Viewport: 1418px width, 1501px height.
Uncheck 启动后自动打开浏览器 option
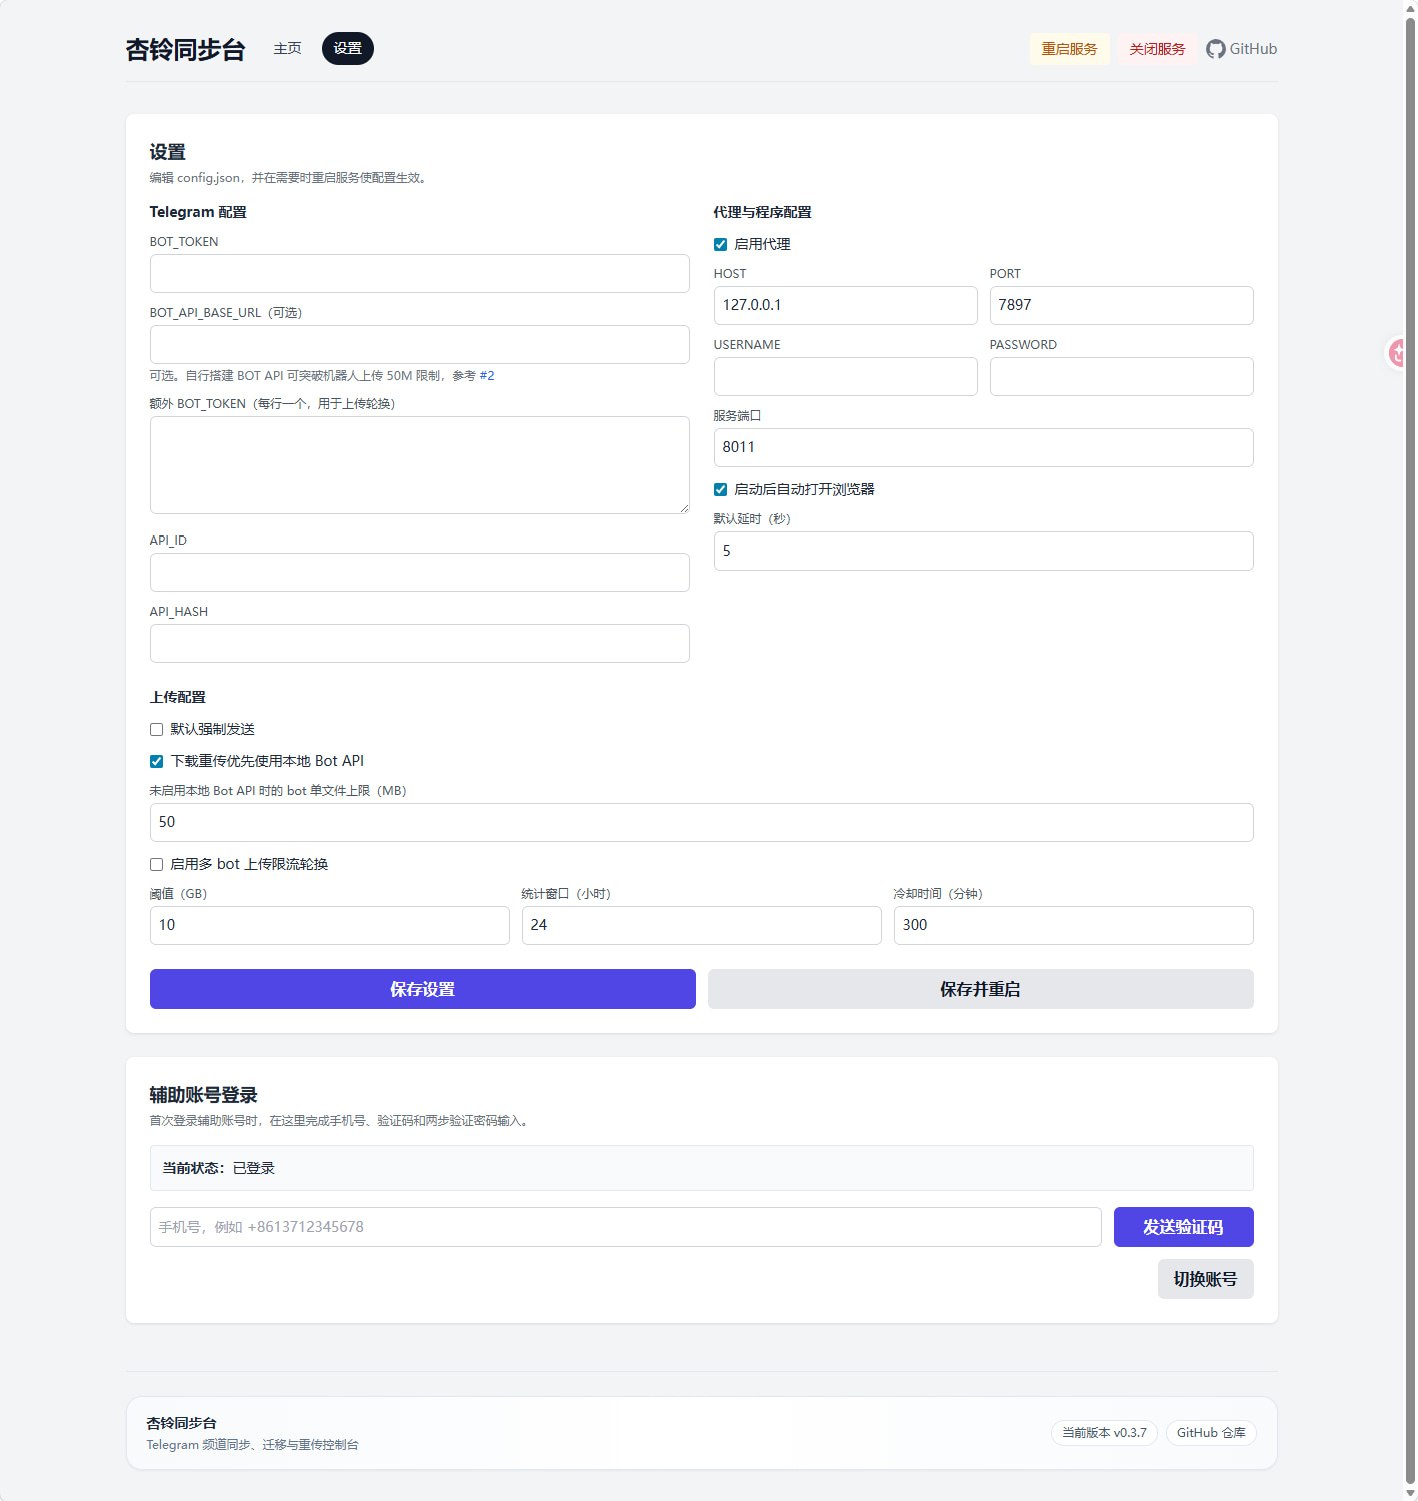point(720,490)
